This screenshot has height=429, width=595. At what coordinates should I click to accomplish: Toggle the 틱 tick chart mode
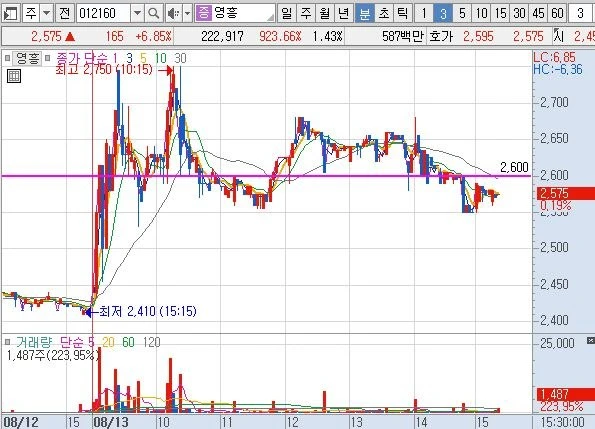click(402, 14)
